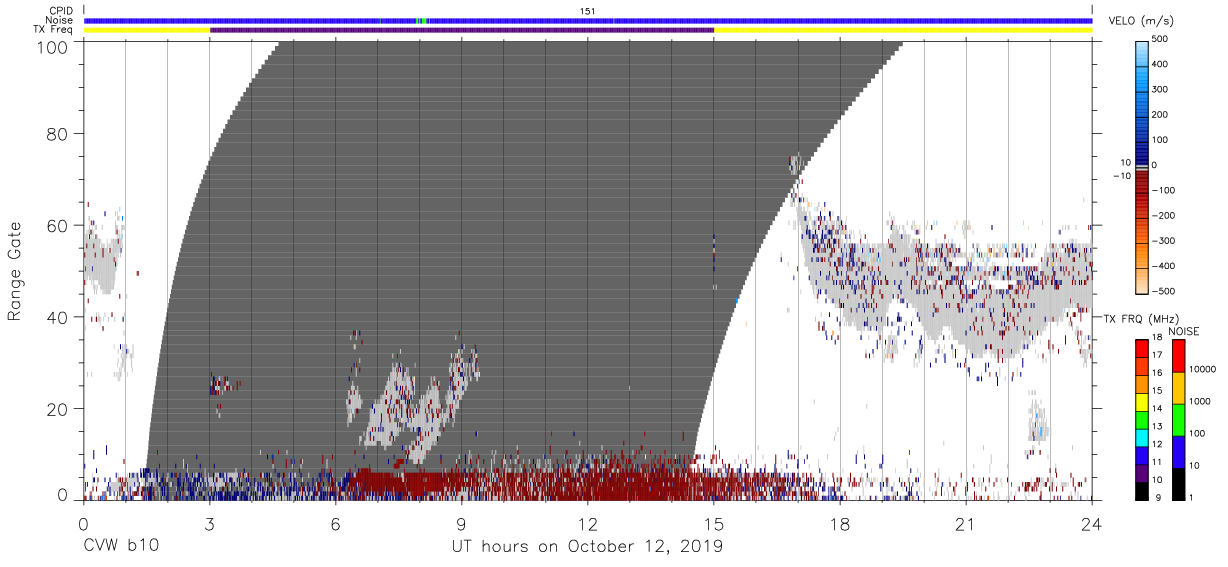Viewport: 1228px width, 567px height.
Task: Click the '400' tick on VELO colorbar
Action: 1159,65
